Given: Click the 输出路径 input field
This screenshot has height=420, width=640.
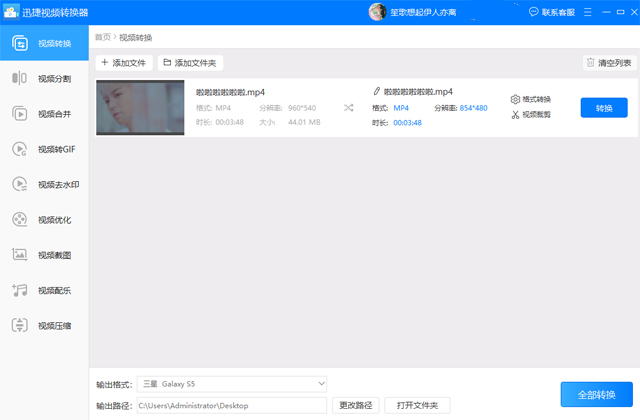Looking at the screenshot, I should pyautogui.click(x=232, y=405).
